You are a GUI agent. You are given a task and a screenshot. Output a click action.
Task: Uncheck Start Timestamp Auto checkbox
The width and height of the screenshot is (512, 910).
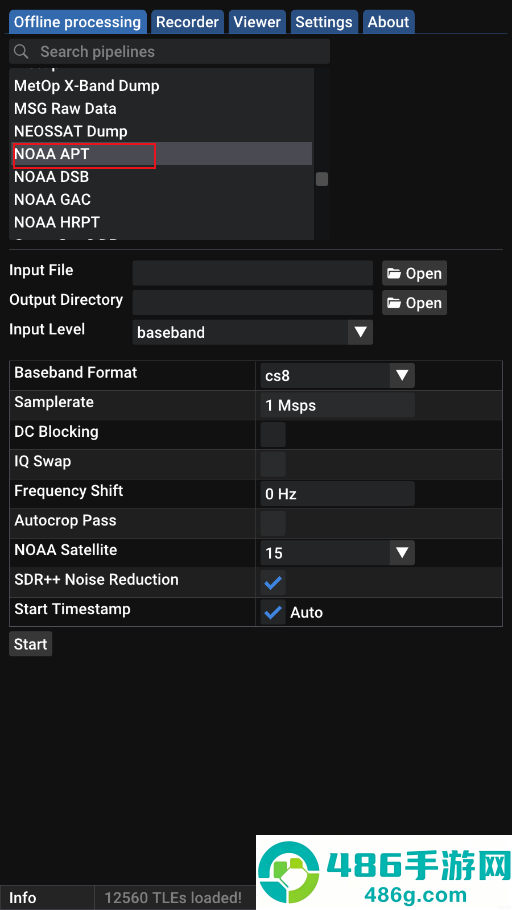click(273, 612)
